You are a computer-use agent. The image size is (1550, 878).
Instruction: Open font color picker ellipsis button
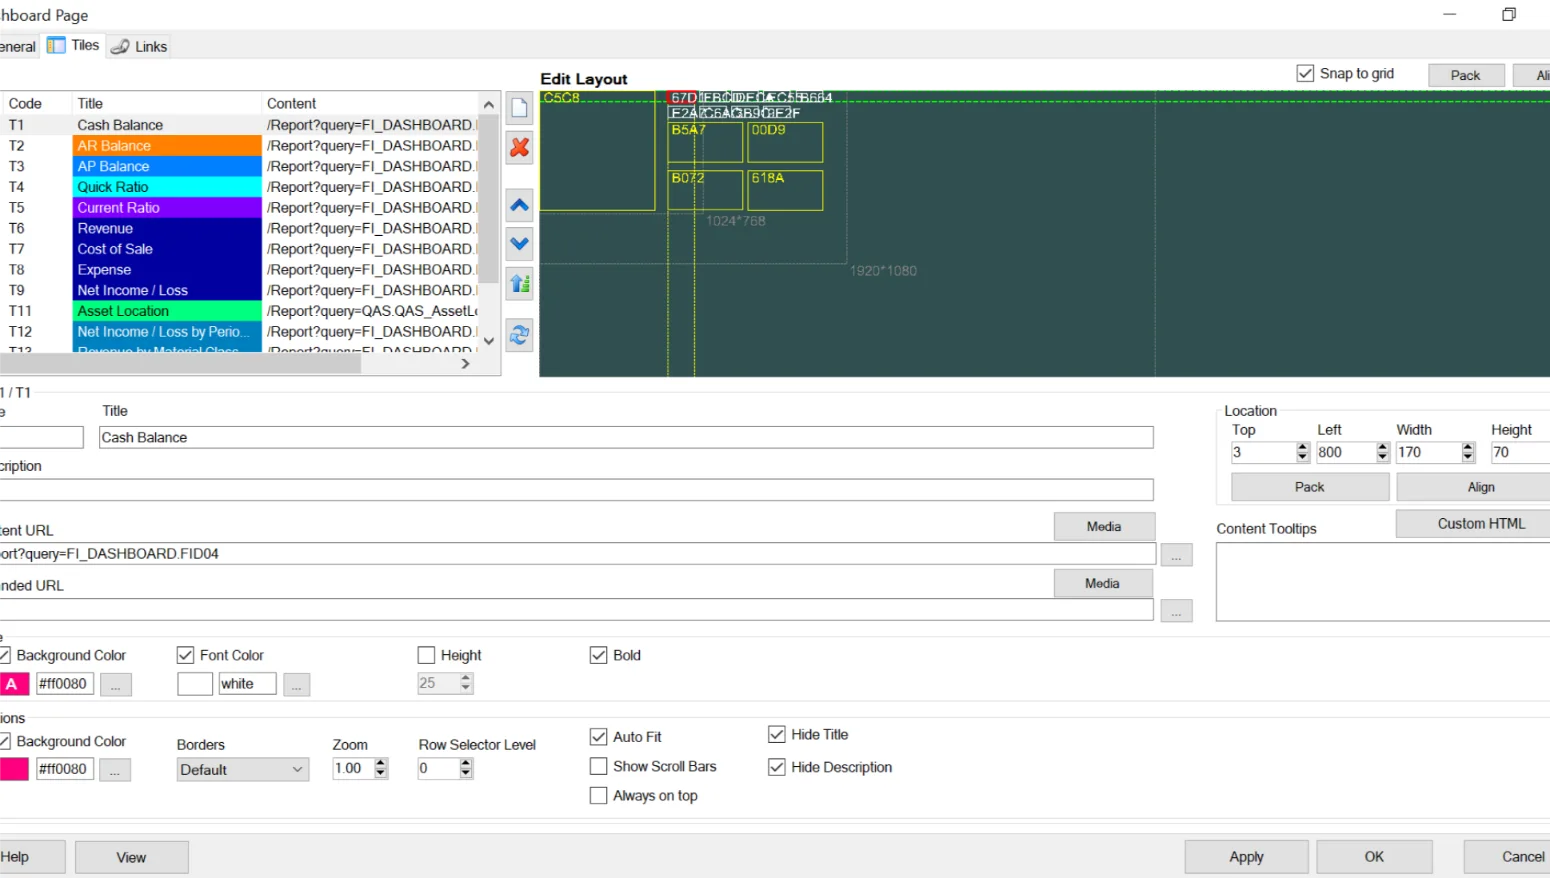296,685
